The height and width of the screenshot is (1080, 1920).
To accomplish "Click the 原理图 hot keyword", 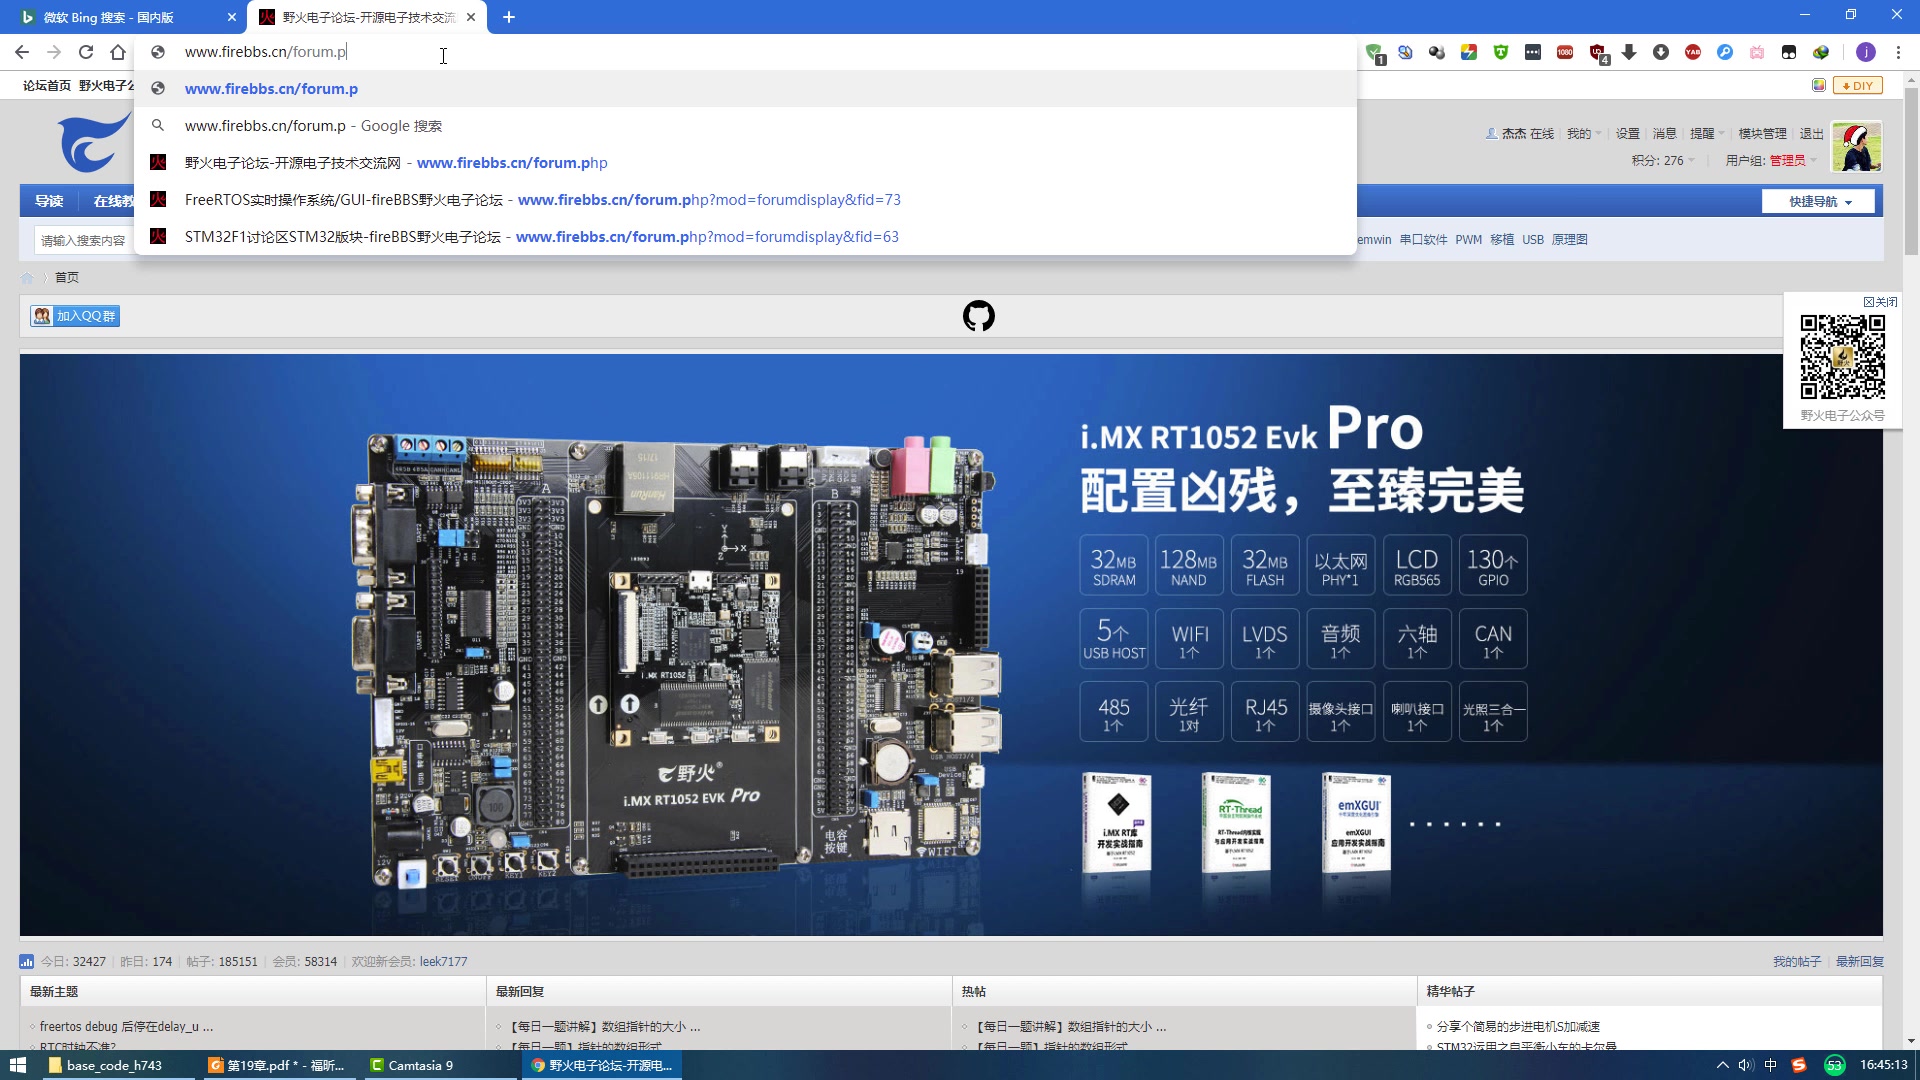I will [1570, 240].
